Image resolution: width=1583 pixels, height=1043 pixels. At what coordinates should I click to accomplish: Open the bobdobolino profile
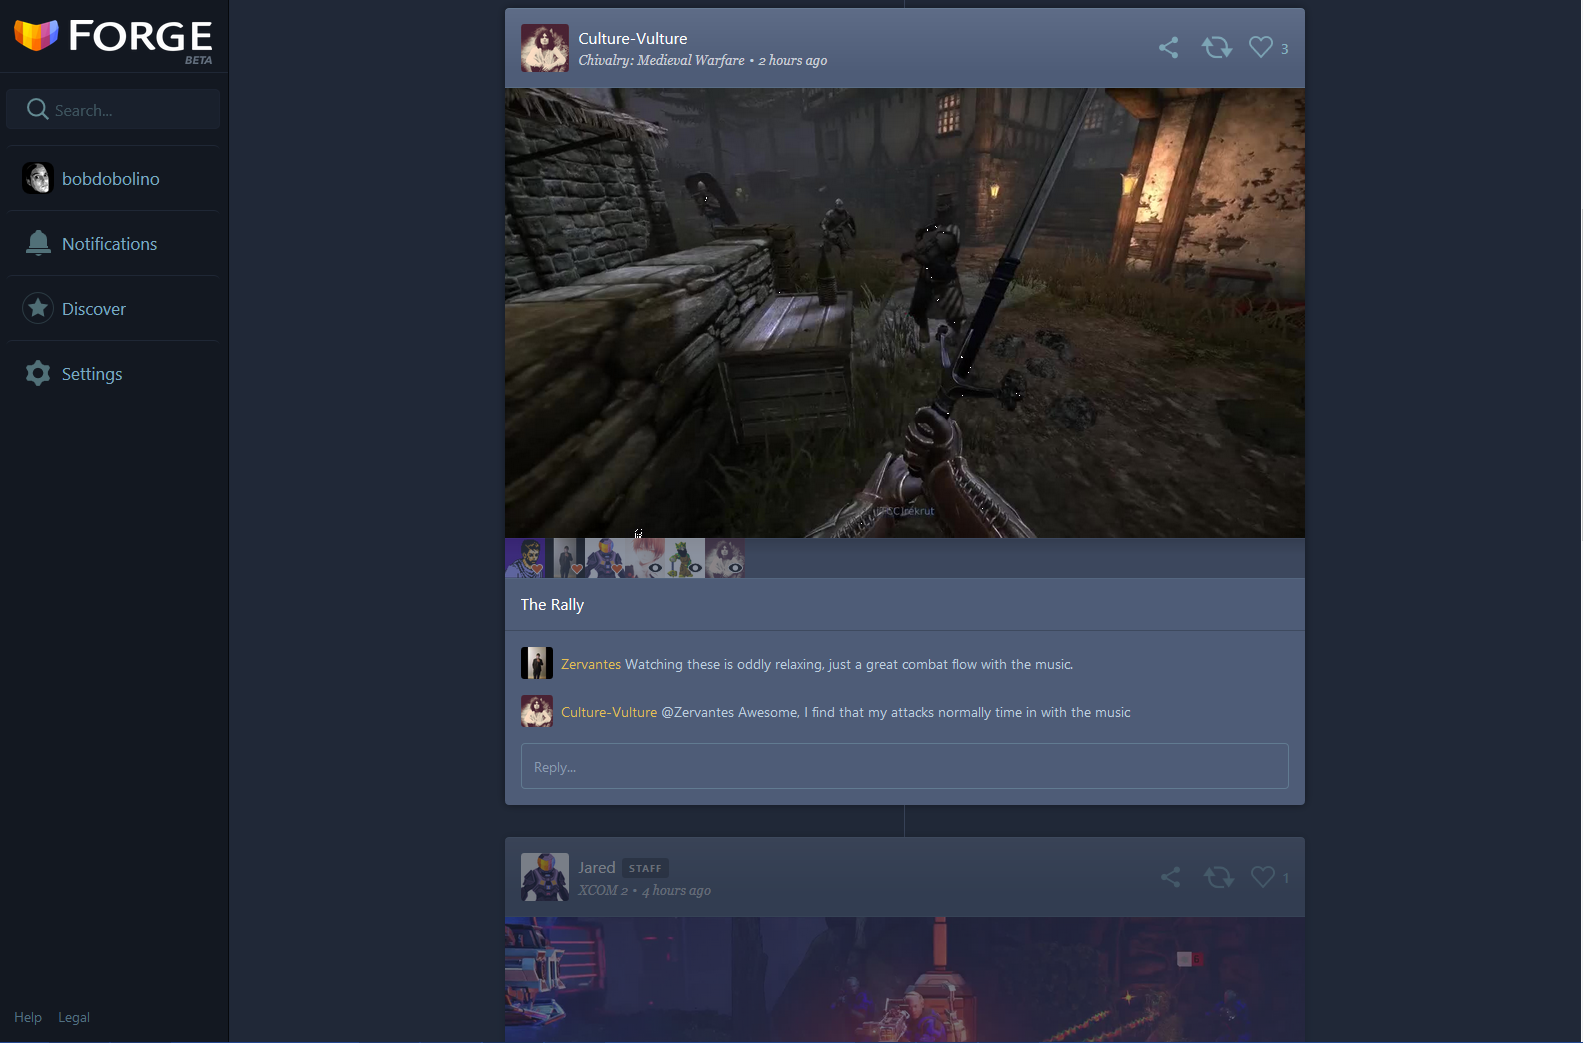coord(110,179)
